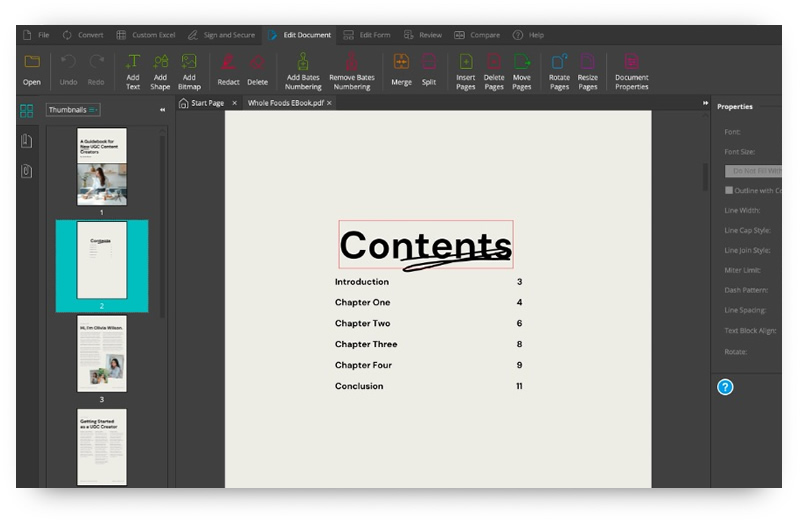Click the Chapter Three entry
800x523 pixels.
pos(366,344)
